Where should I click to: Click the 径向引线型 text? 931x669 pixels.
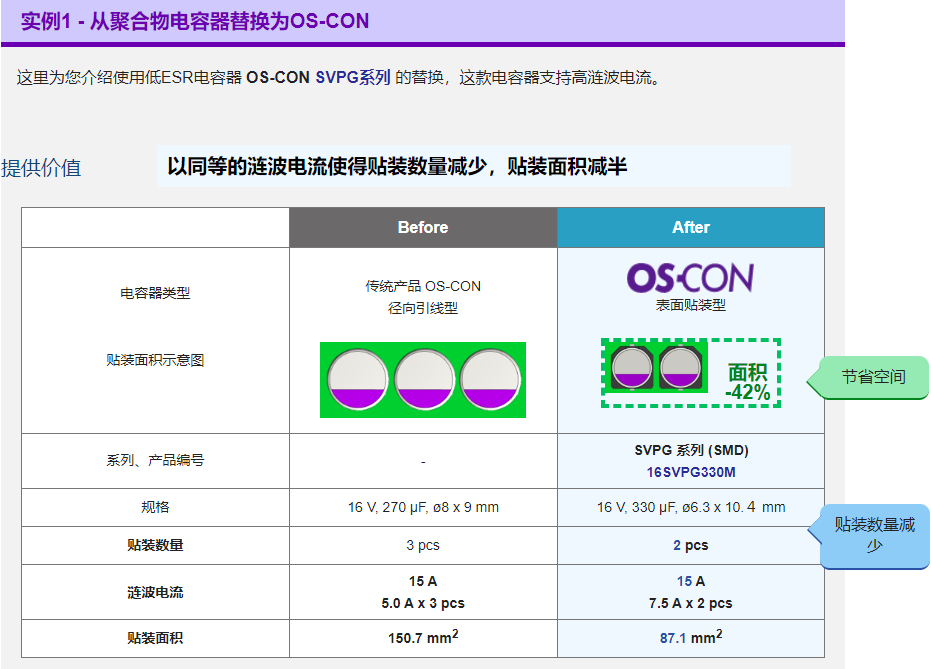click(423, 308)
